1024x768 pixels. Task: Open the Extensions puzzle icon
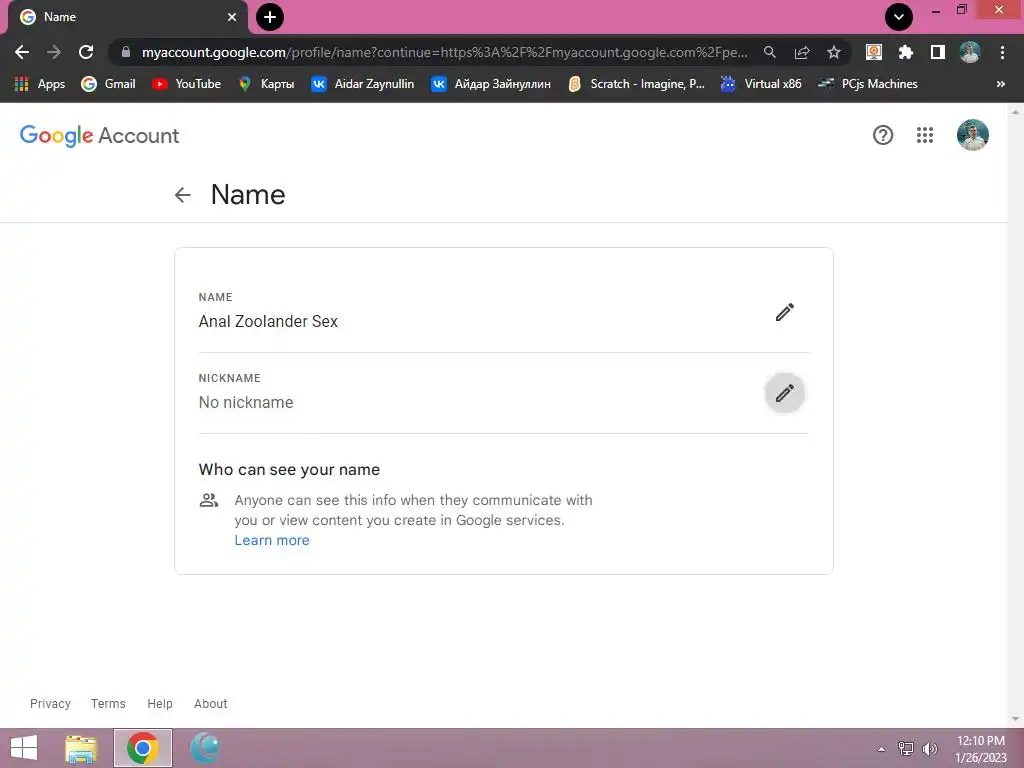905,52
